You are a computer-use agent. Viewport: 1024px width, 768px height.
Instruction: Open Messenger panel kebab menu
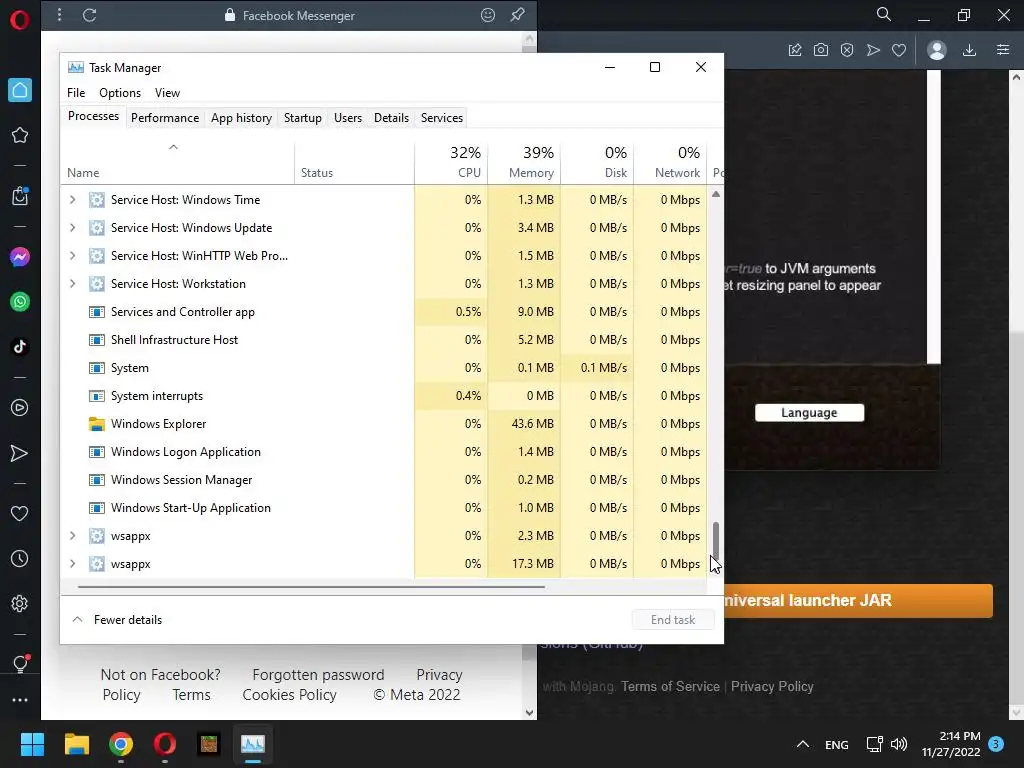point(59,14)
